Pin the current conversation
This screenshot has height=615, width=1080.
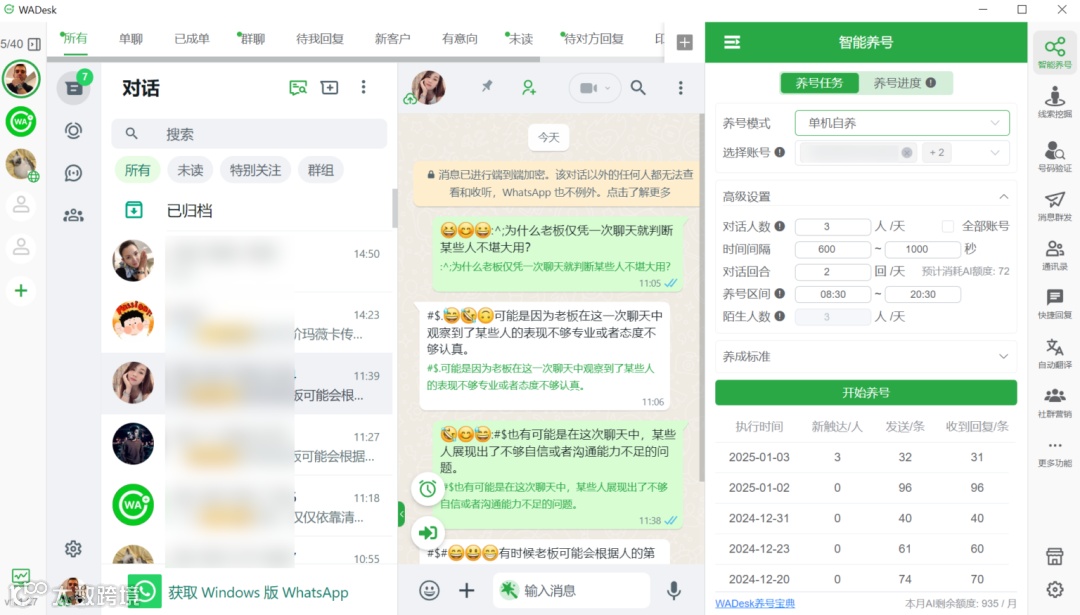tap(487, 87)
